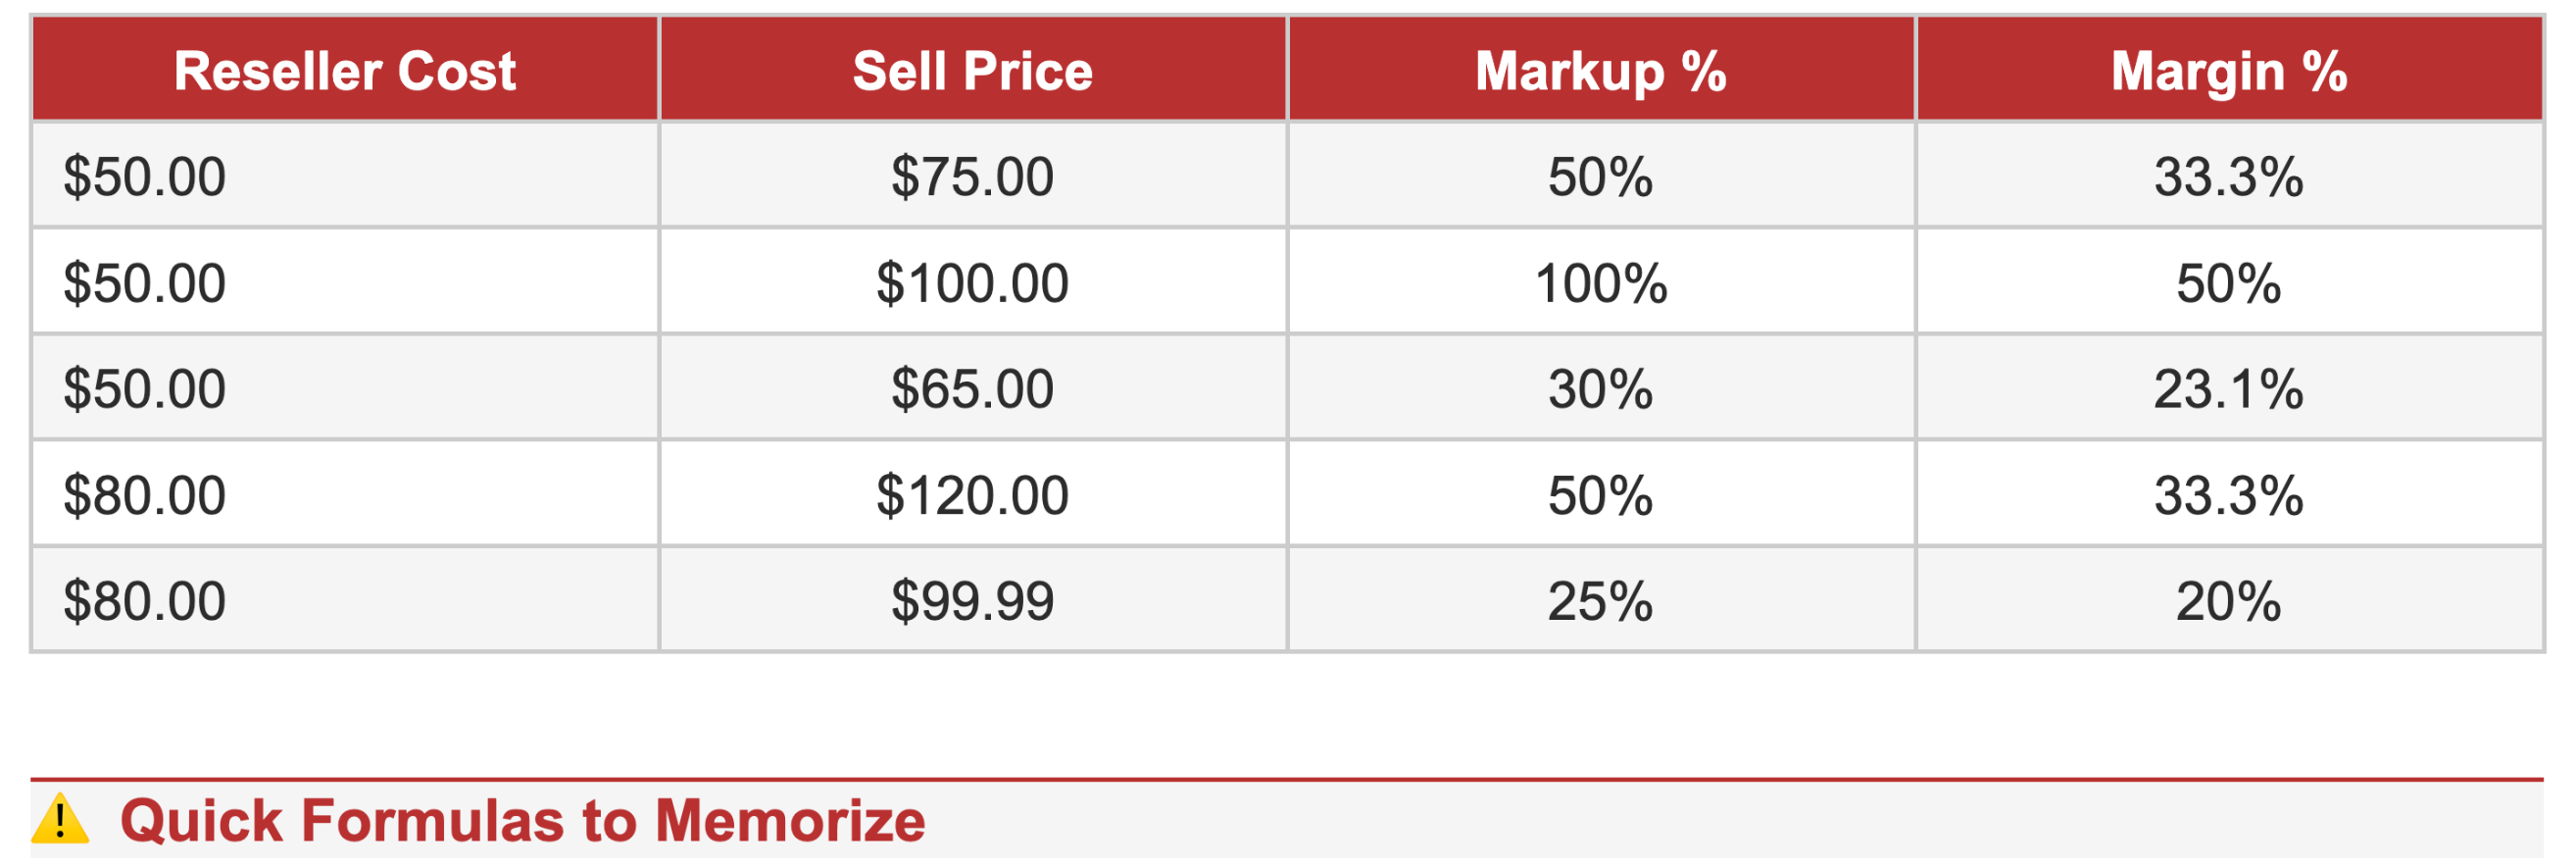Click $80.00 reseller cost in $99.99 row
This screenshot has height=867, width=2576.
coord(145,601)
